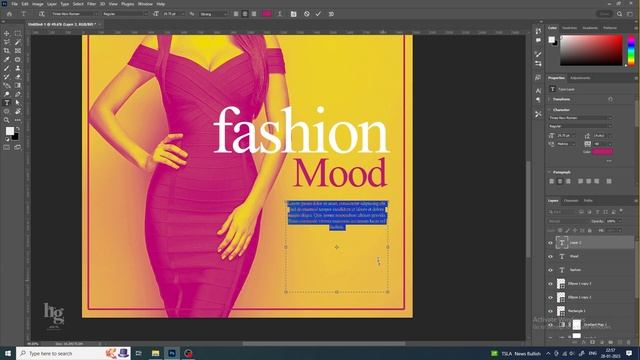
Task: Hide the Gradient Map 1 layer
Action: coord(550,325)
